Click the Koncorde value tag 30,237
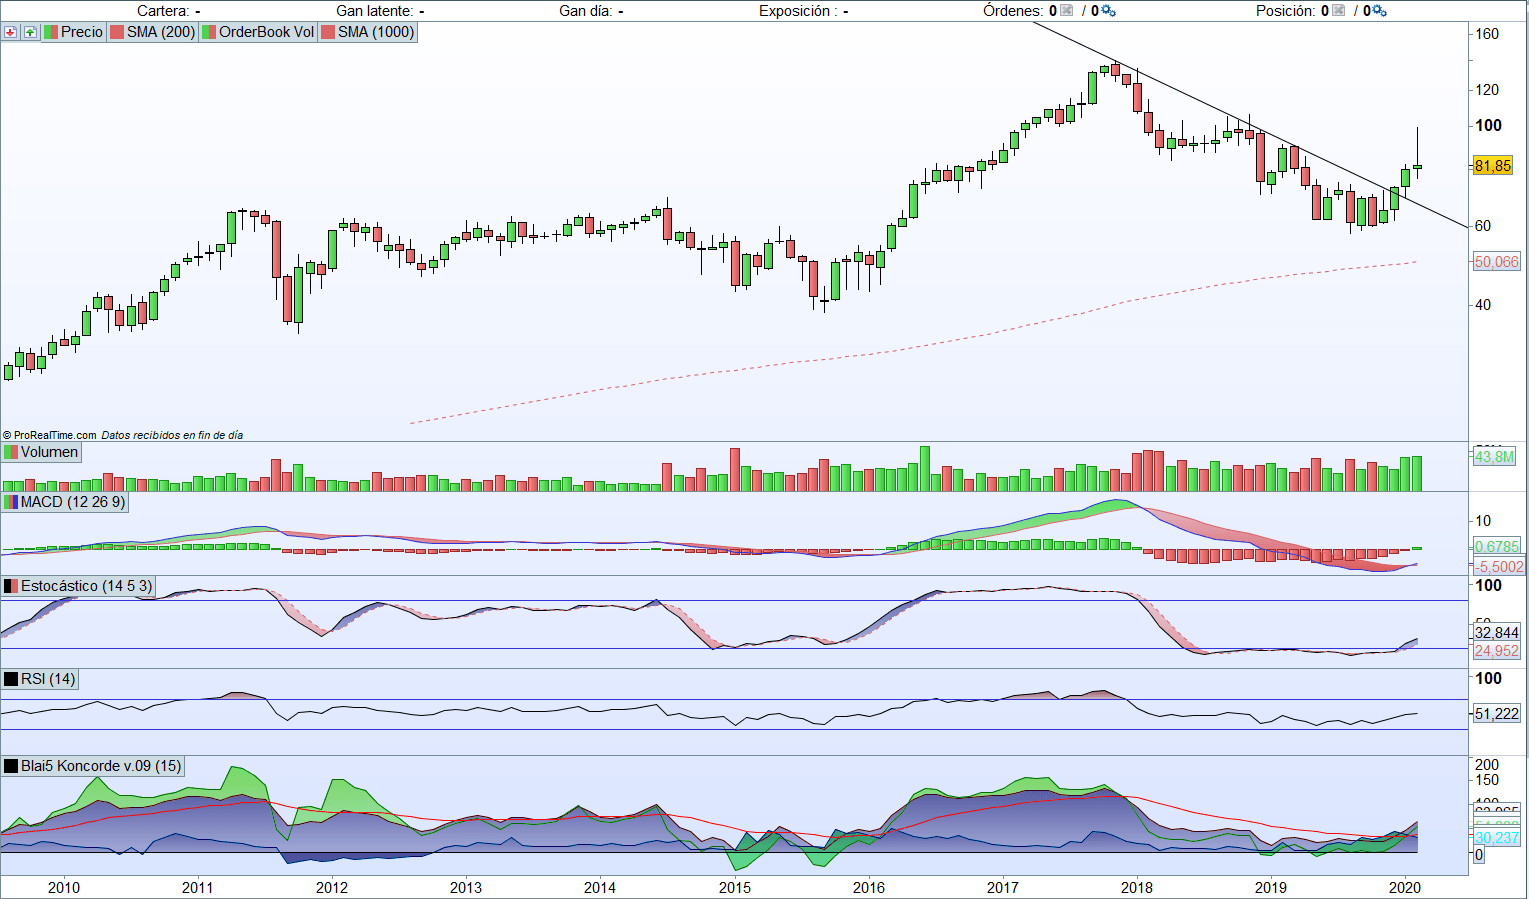The image size is (1529, 899). tap(1496, 838)
